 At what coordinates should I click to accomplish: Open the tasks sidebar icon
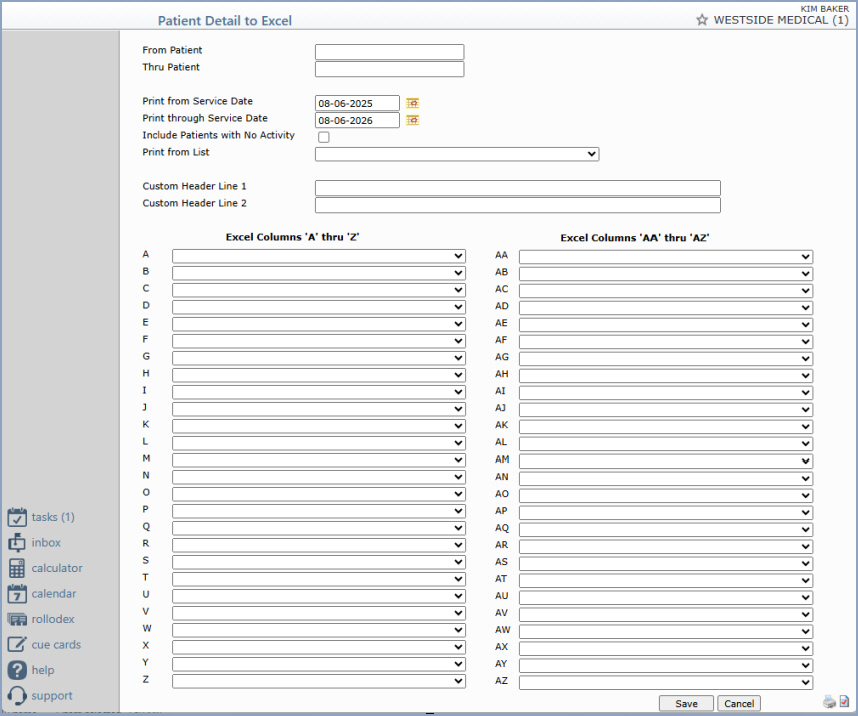coord(17,517)
